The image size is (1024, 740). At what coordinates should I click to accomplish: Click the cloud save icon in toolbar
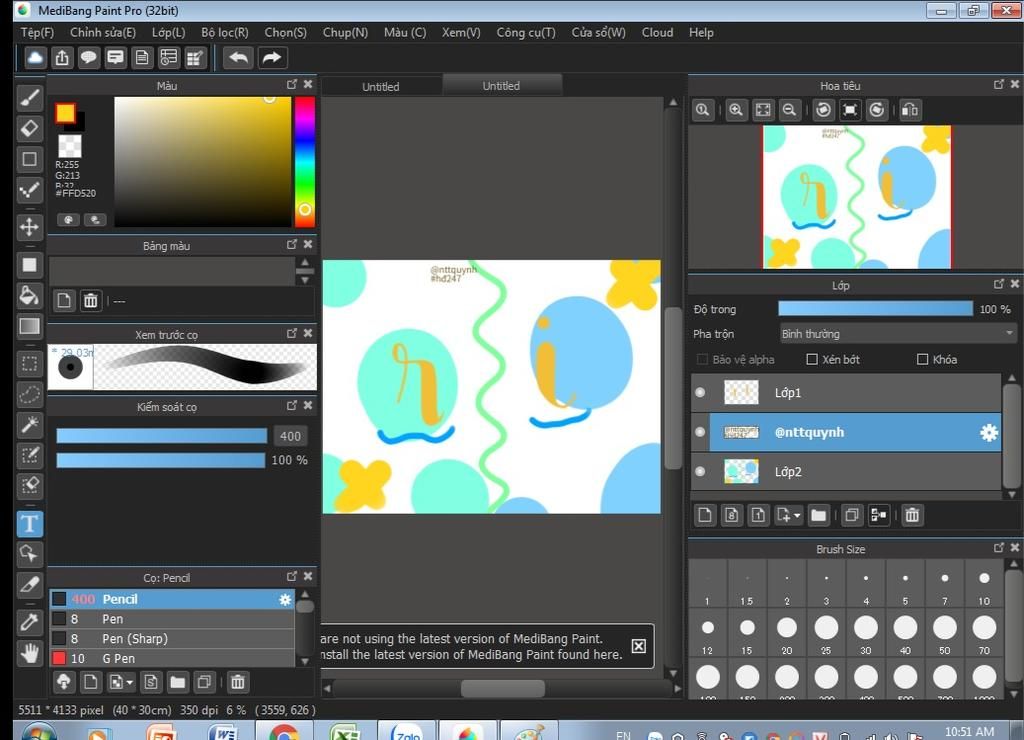[35, 57]
